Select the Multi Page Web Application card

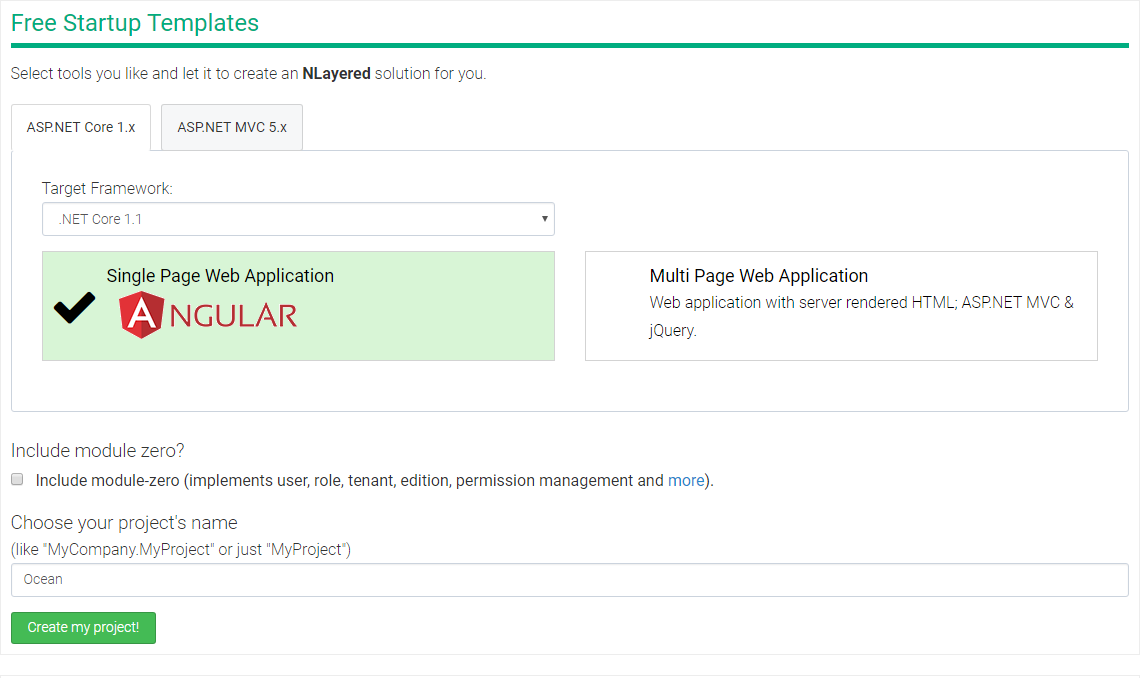pyautogui.click(x=841, y=306)
